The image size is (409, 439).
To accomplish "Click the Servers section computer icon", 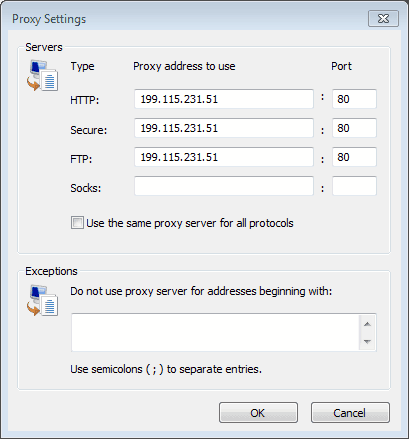I will [42, 75].
